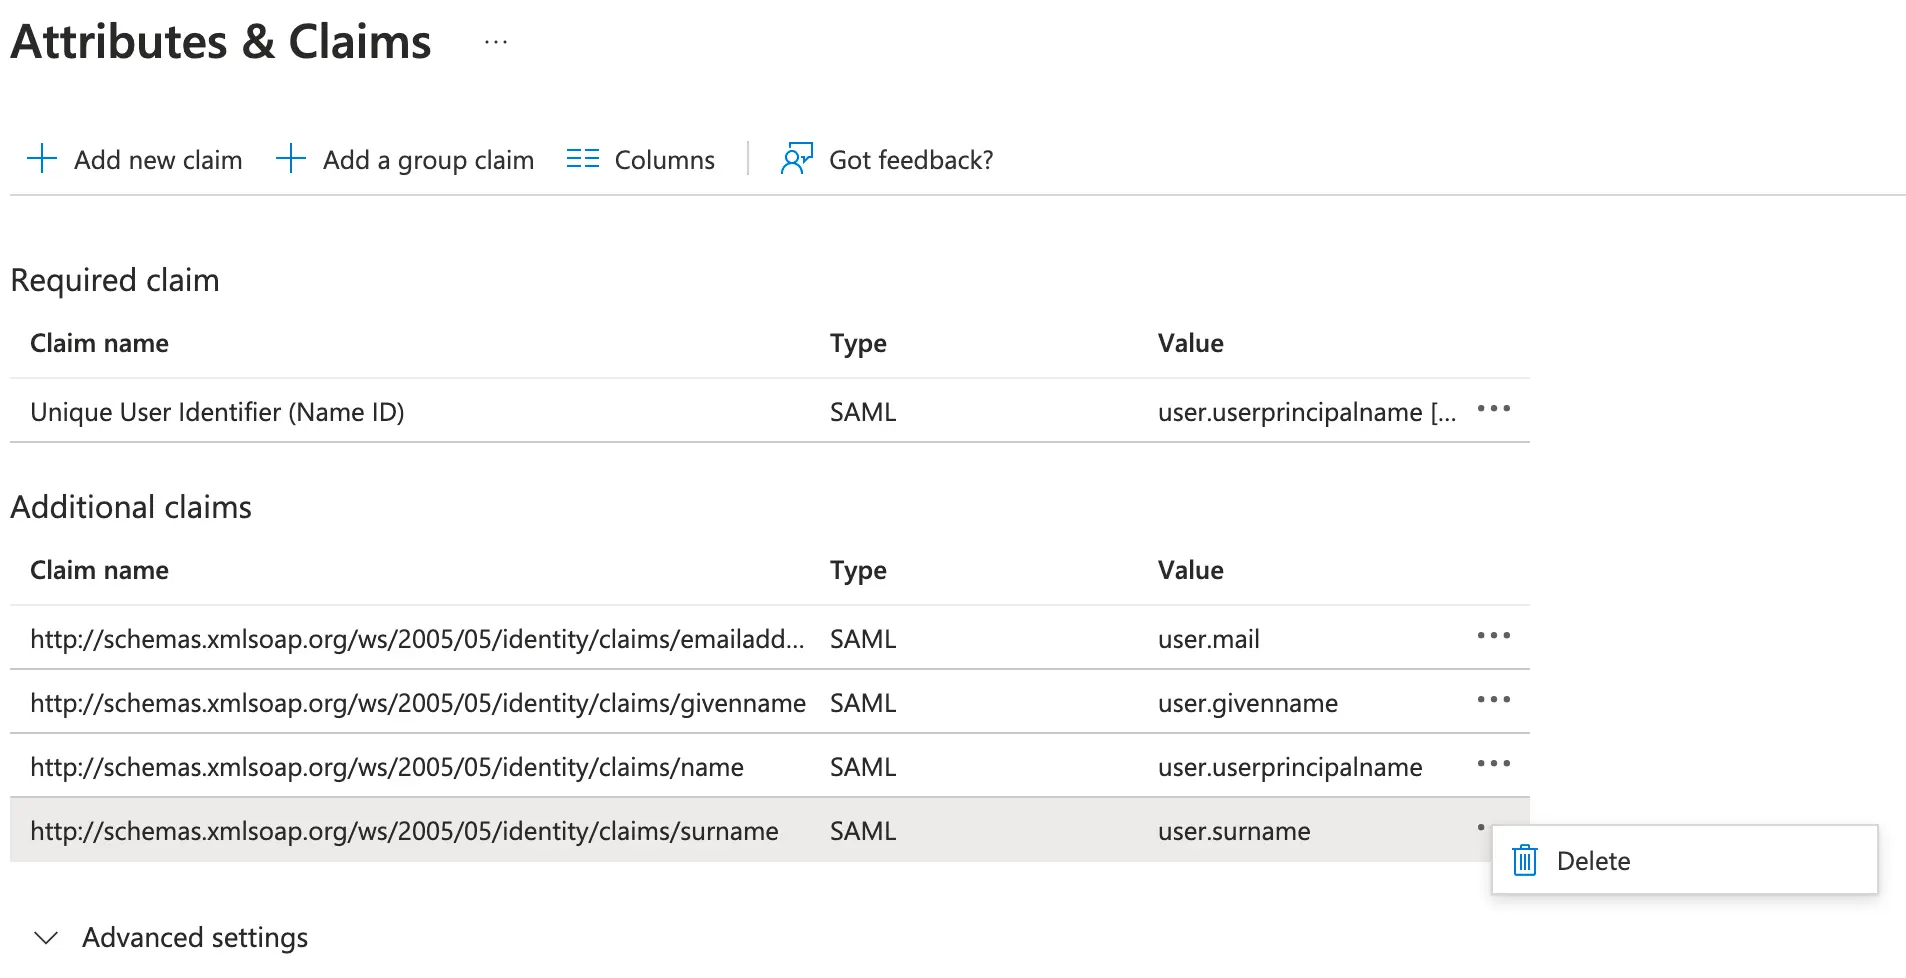Screen dimensions: 1906x978
Task: Open the Columns chooser
Action: (664, 160)
